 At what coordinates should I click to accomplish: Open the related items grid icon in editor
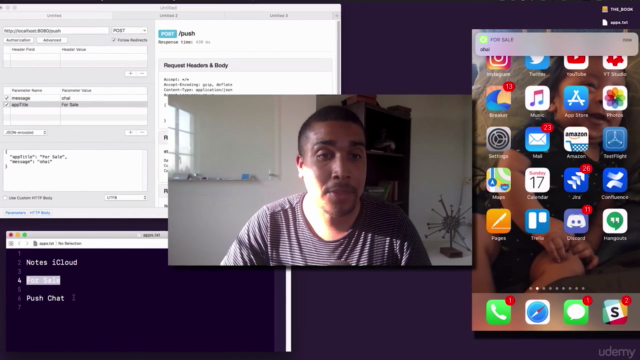coord(11,243)
